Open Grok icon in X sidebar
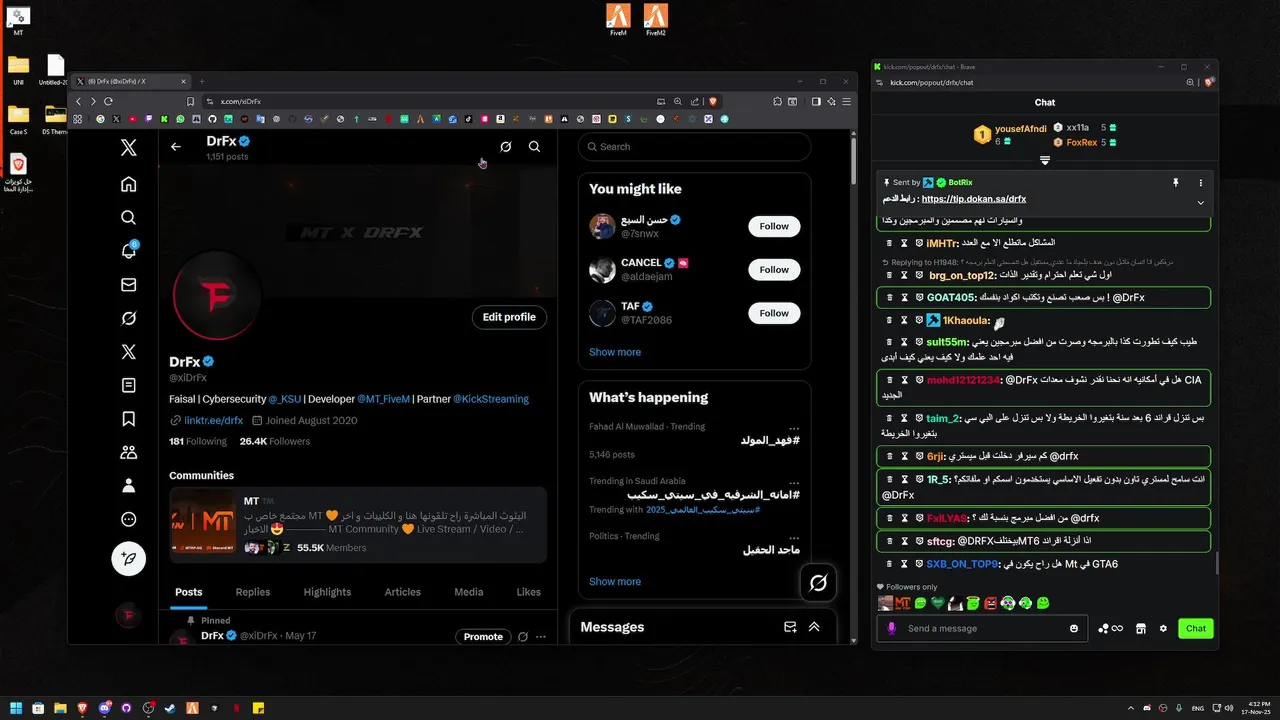1280x720 pixels. (x=128, y=318)
